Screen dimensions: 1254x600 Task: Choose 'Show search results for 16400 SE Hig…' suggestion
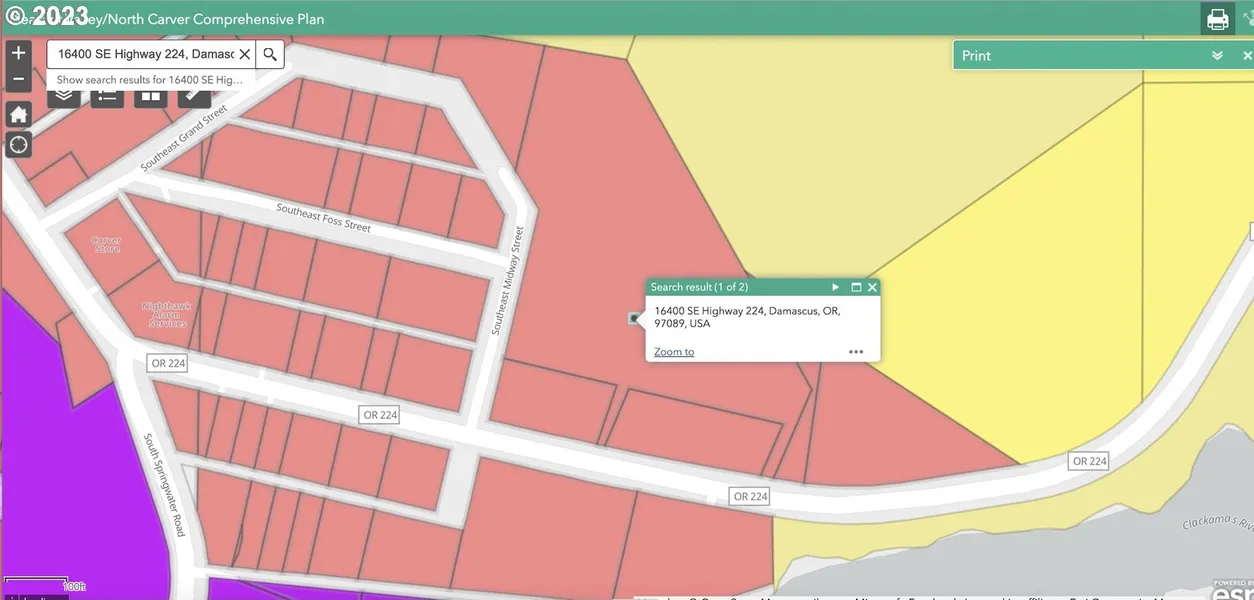pos(150,80)
